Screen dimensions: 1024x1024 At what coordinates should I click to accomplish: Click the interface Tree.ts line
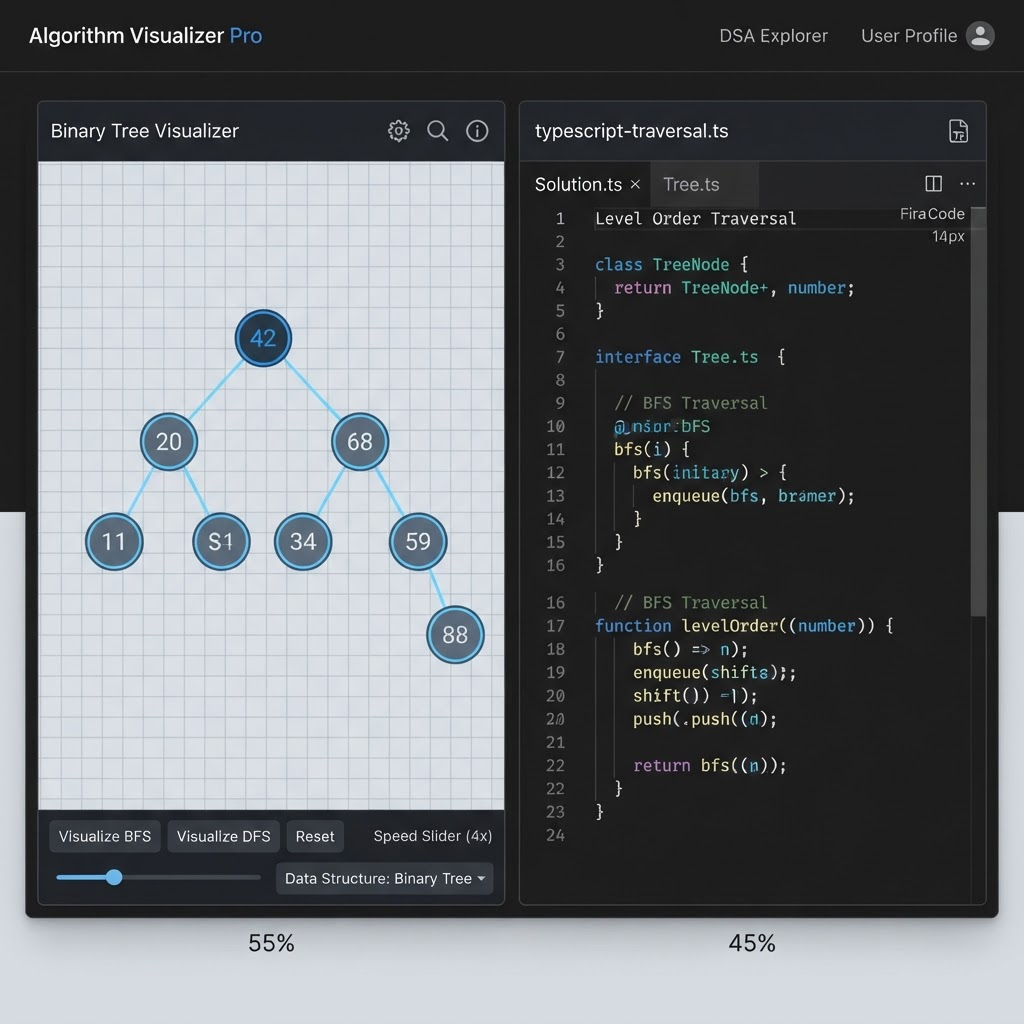[x=690, y=357]
